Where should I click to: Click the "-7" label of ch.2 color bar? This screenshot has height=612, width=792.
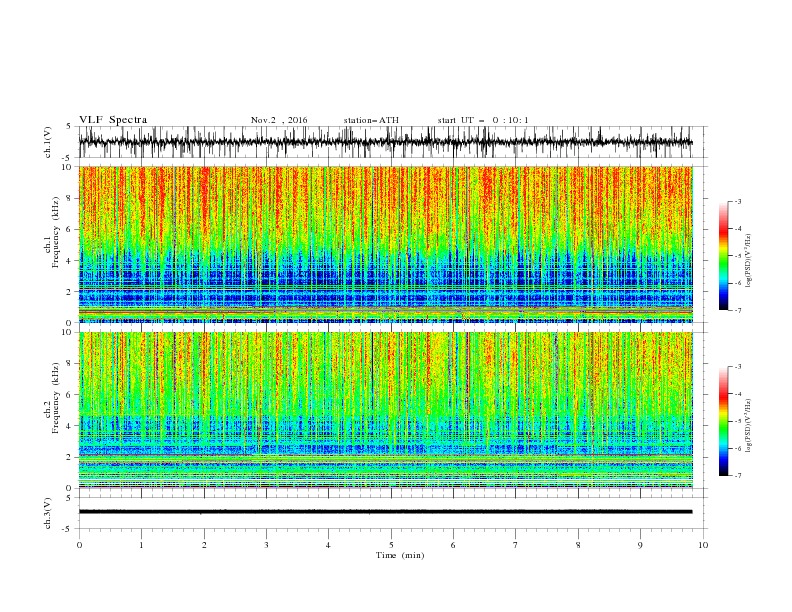pyautogui.click(x=737, y=476)
